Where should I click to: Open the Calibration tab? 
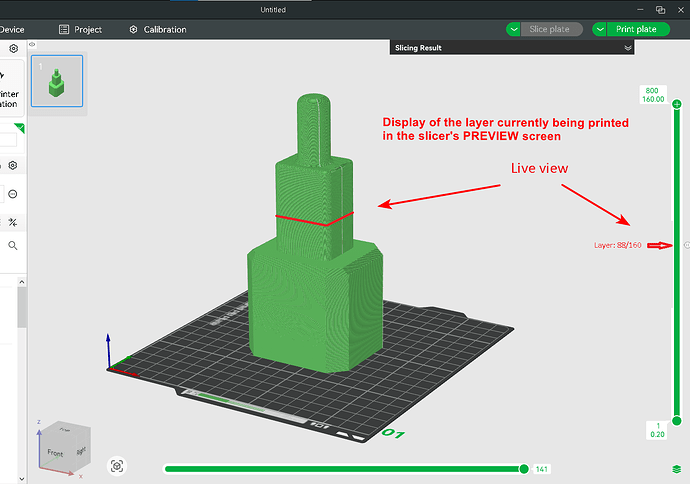coord(158,29)
